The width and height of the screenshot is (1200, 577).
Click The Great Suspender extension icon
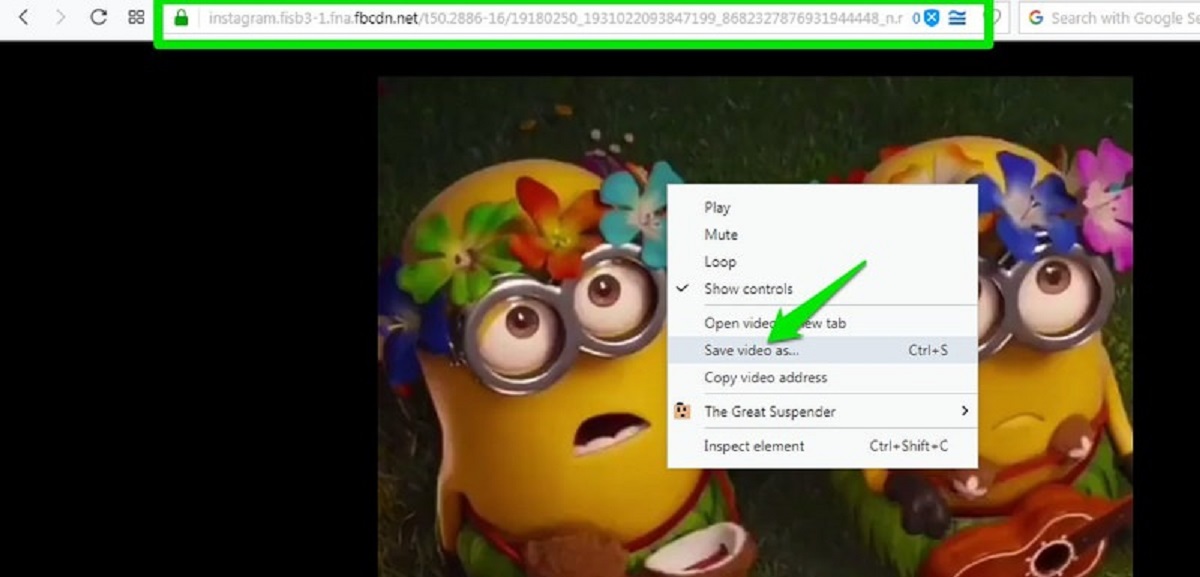tap(683, 411)
